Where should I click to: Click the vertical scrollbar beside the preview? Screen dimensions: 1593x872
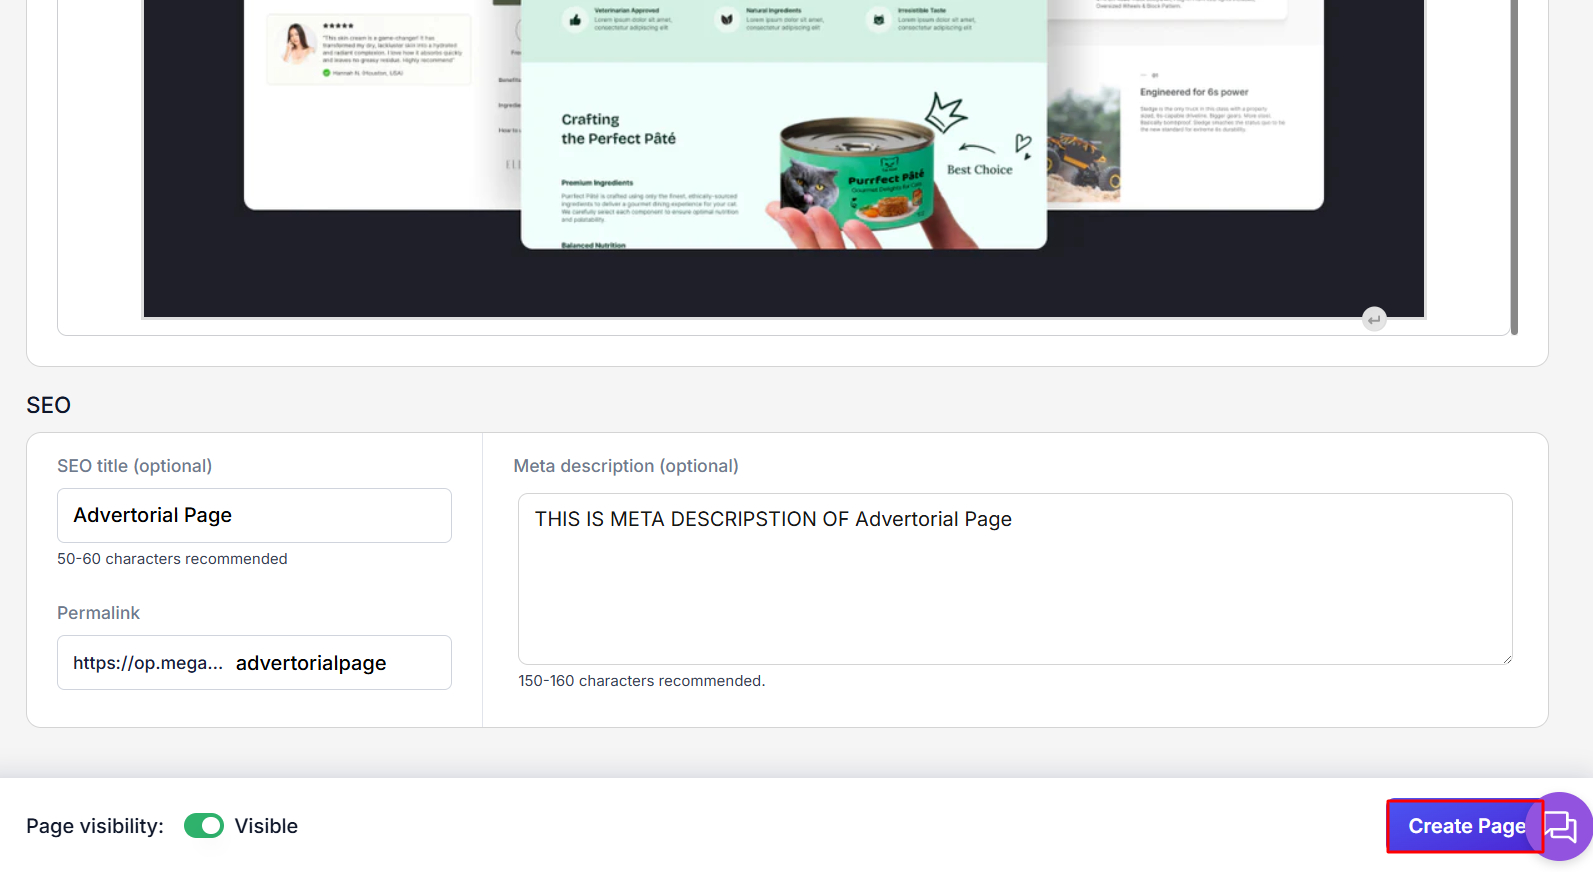click(1514, 167)
